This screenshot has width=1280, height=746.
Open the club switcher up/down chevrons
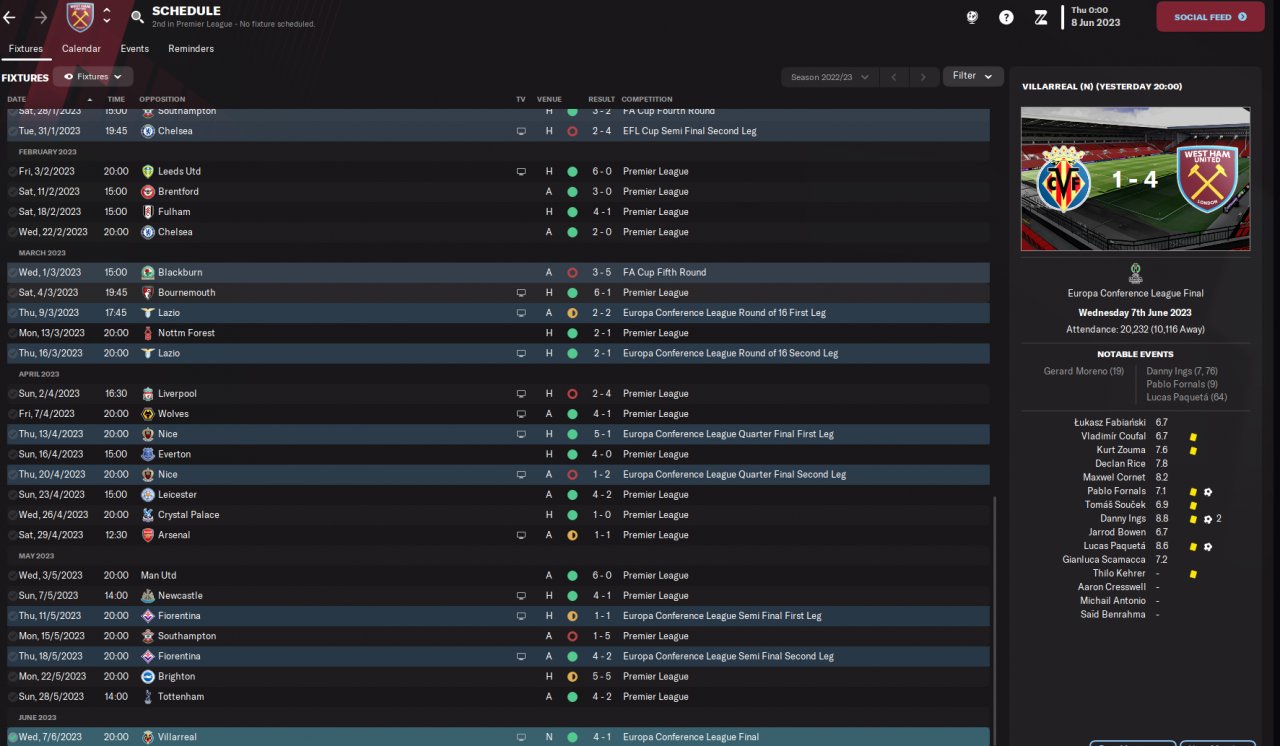107,16
